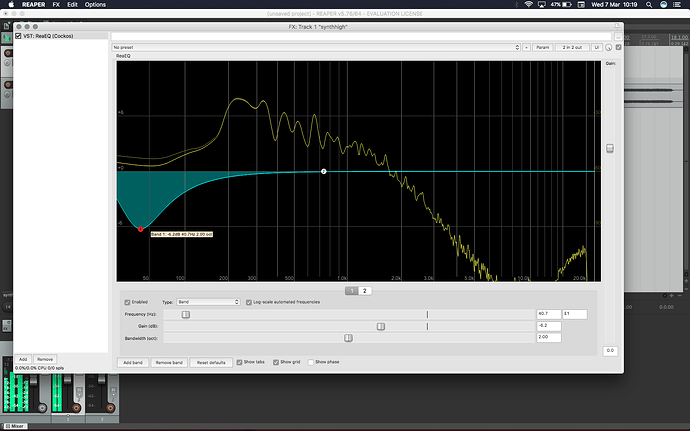The height and width of the screenshot is (431, 690).
Task: Toggle Log-scale automated frequencies
Action: [x=249, y=302]
